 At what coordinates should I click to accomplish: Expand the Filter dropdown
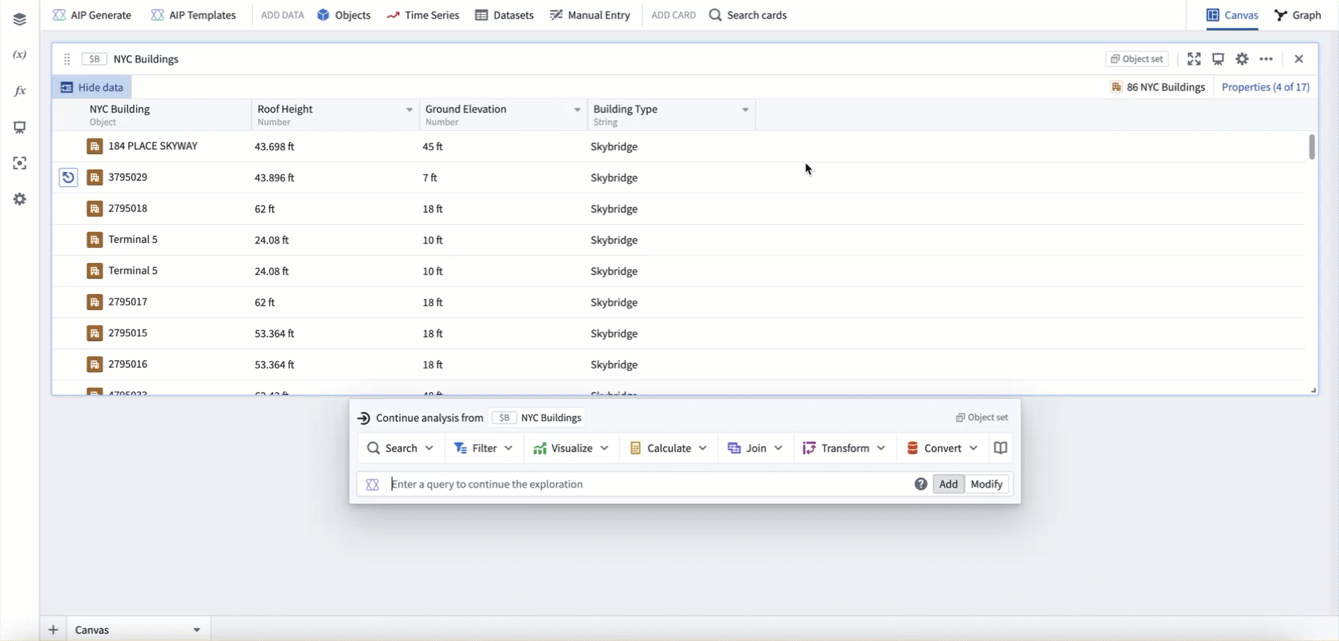pos(483,448)
